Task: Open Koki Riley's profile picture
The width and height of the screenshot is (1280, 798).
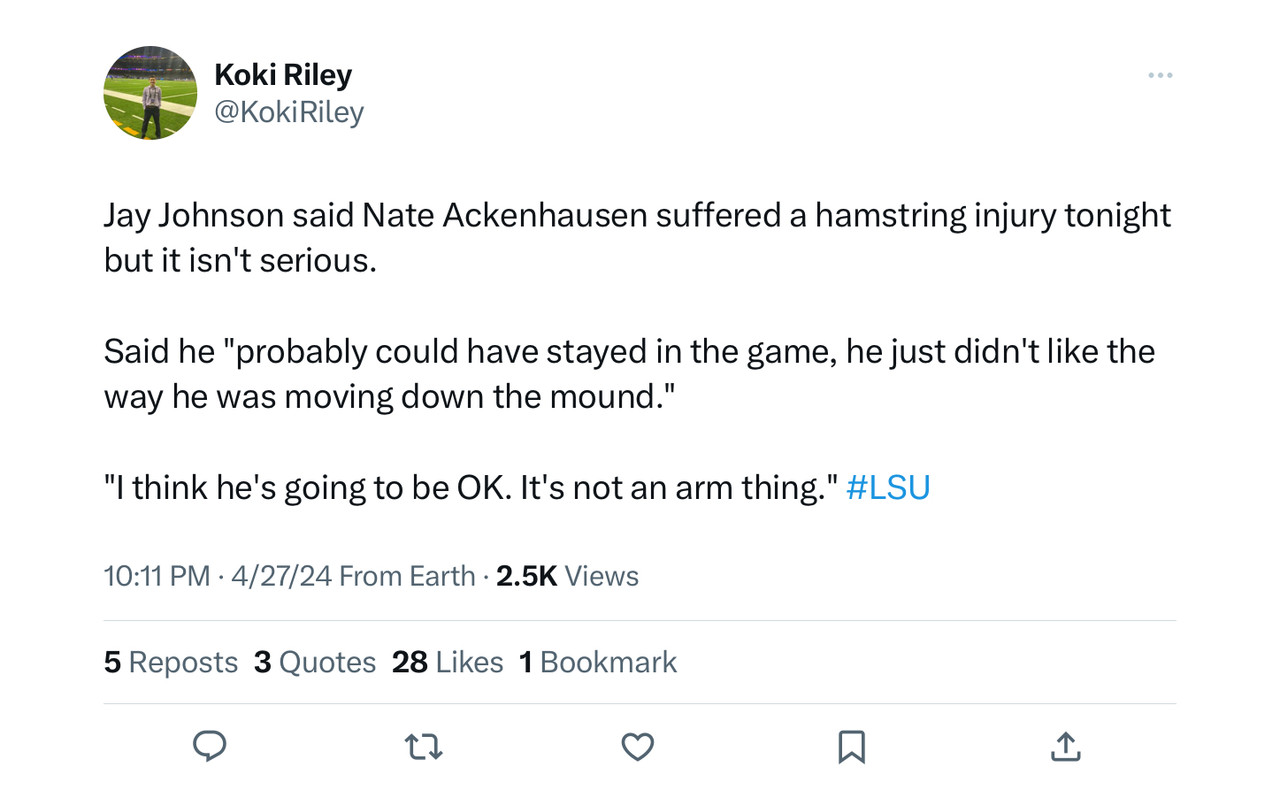Action: pyautogui.click(x=151, y=93)
